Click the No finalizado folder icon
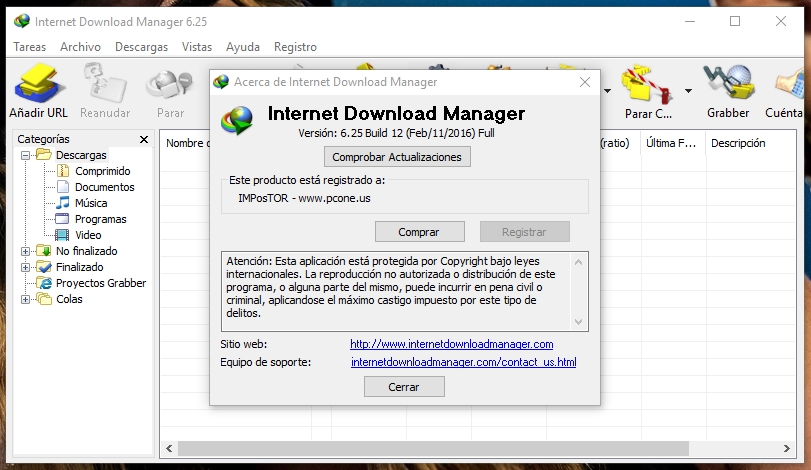This screenshot has width=811, height=470. 44,251
